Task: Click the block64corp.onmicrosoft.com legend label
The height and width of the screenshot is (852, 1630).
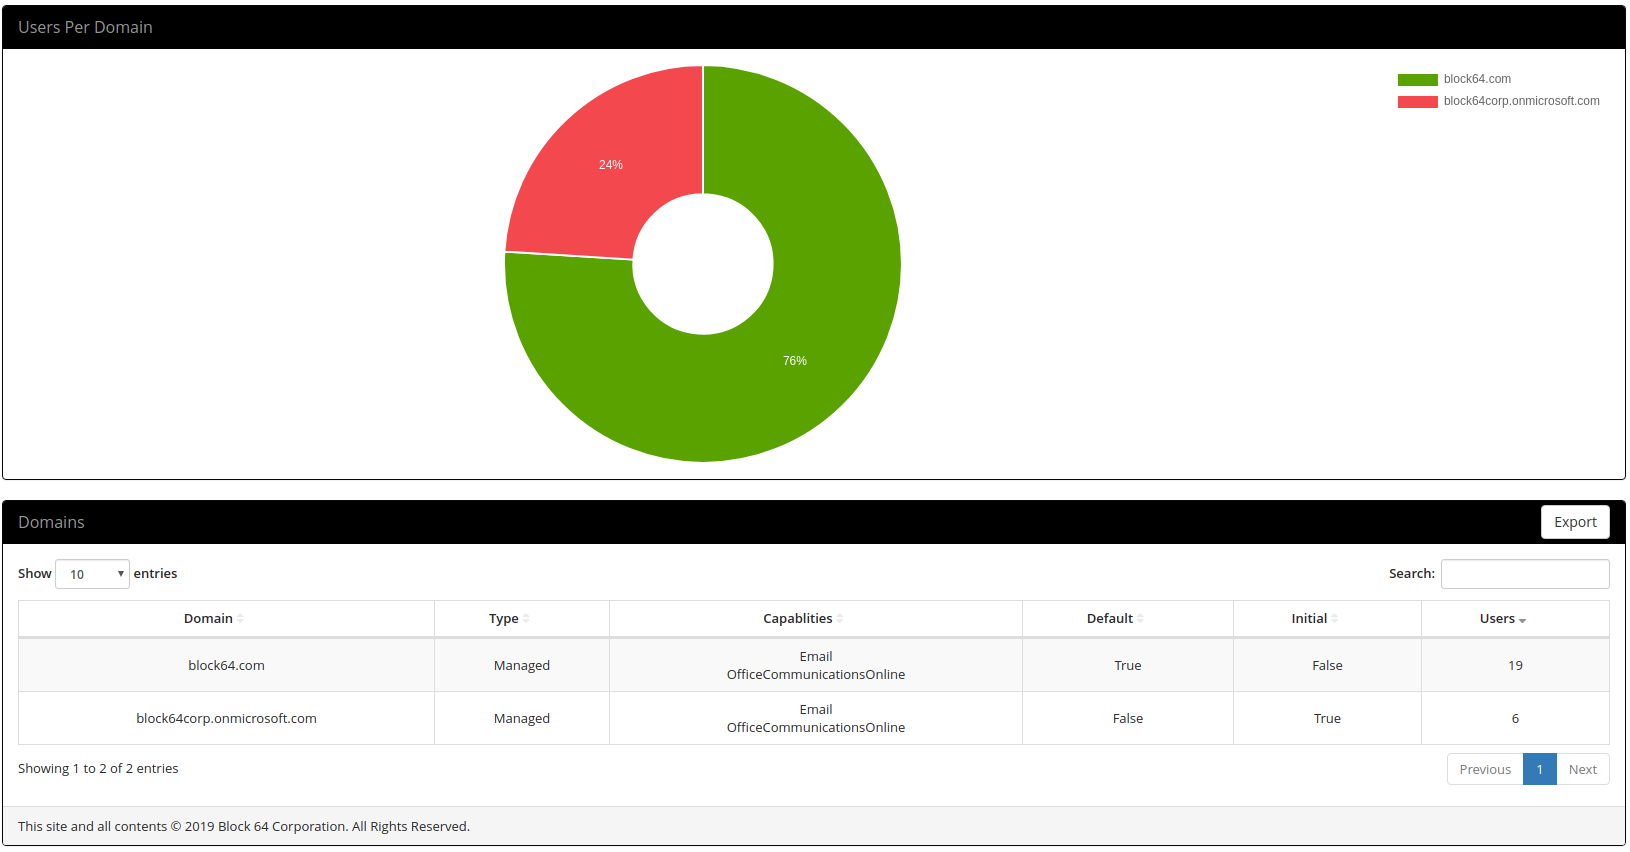Action: pyautogui.click(x=1521, y=101)
